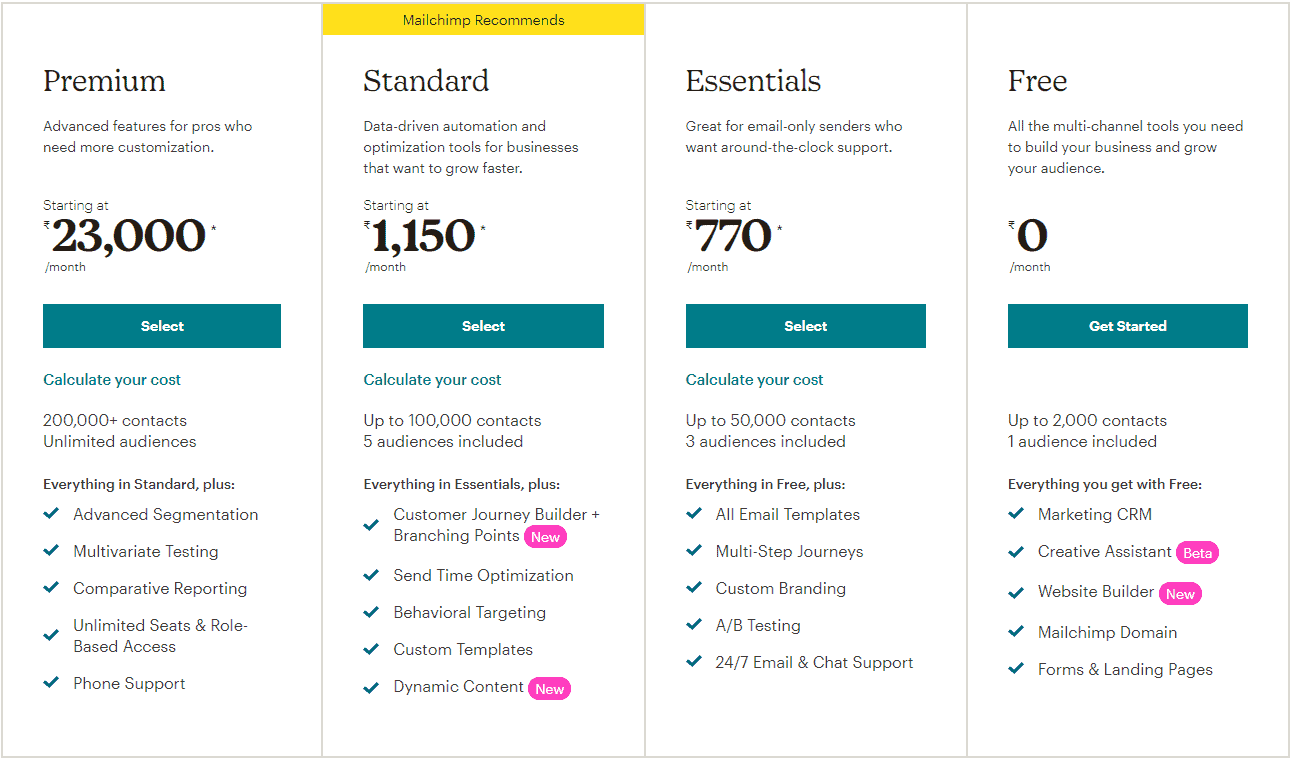Click the checkmark next to Phone Support
This screenshot has width=1291, height=760.
coord(51,683)
